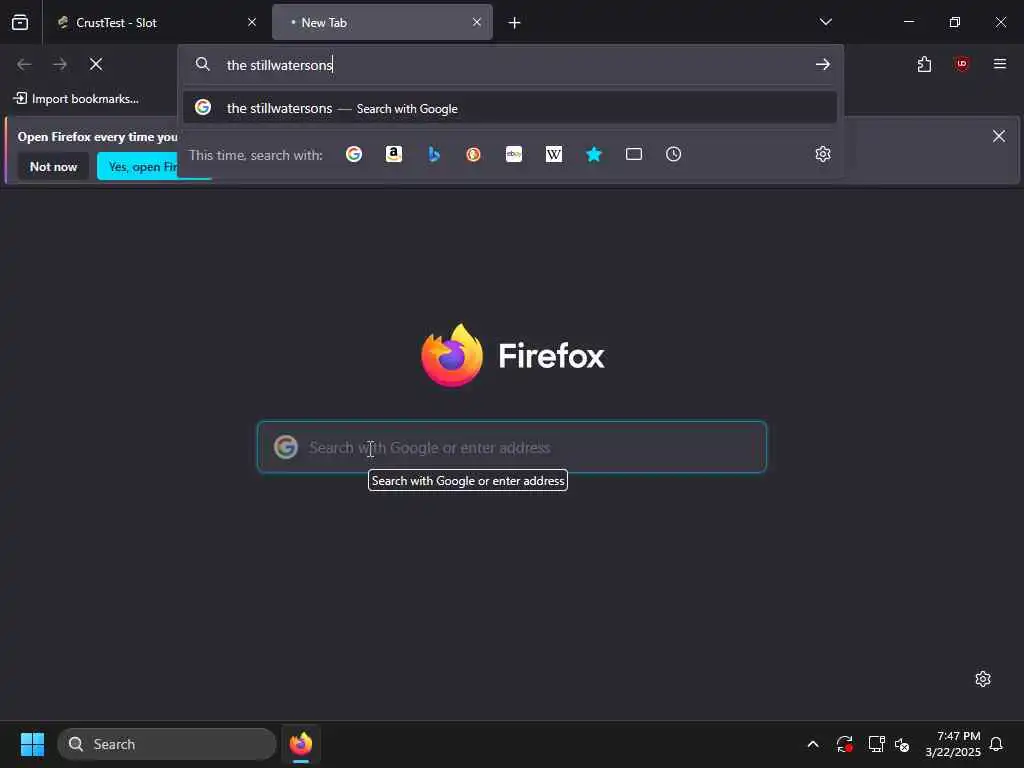The height and width of the screenshot is (768, 1024).
Task: Close the CrustTest - Slot tab
Action: coord(251,22)
